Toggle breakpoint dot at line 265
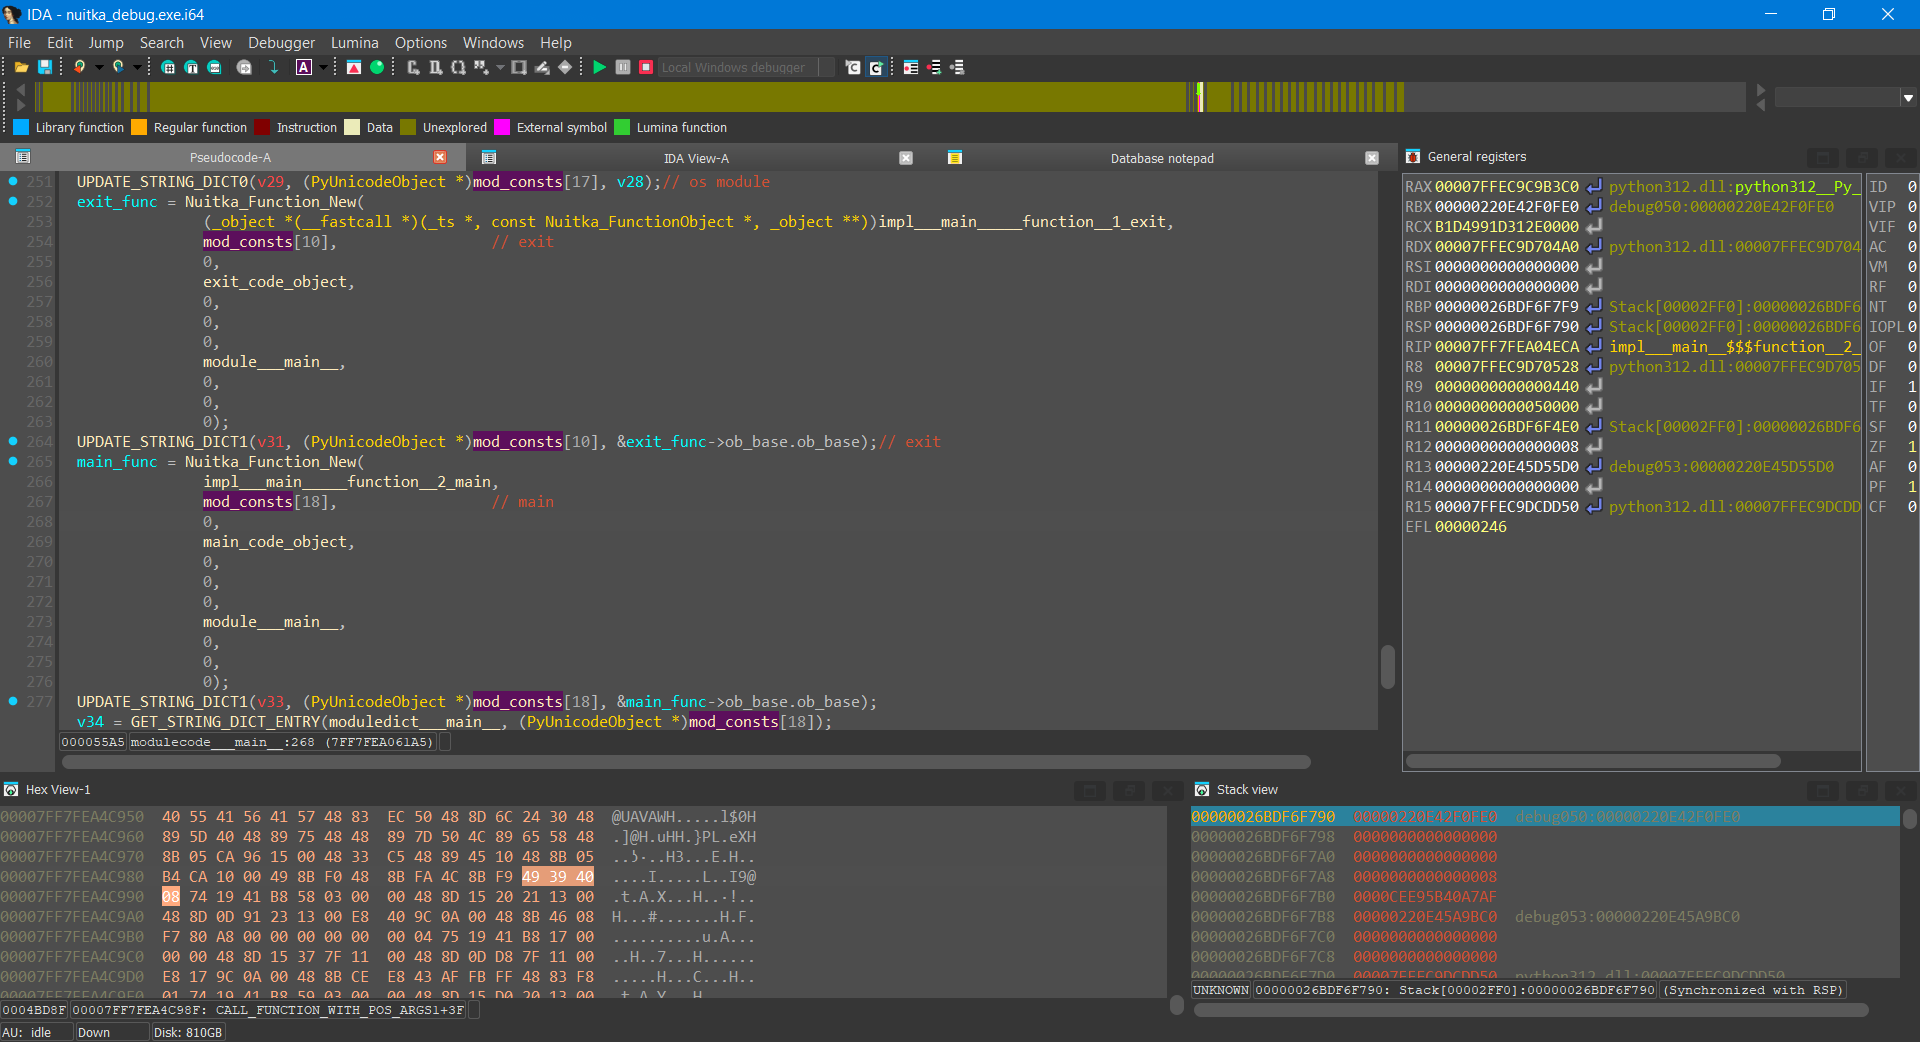Image resolution: width=1920 pixels, height=1042 pixels. pyautogui.click(x=13, y=461)
